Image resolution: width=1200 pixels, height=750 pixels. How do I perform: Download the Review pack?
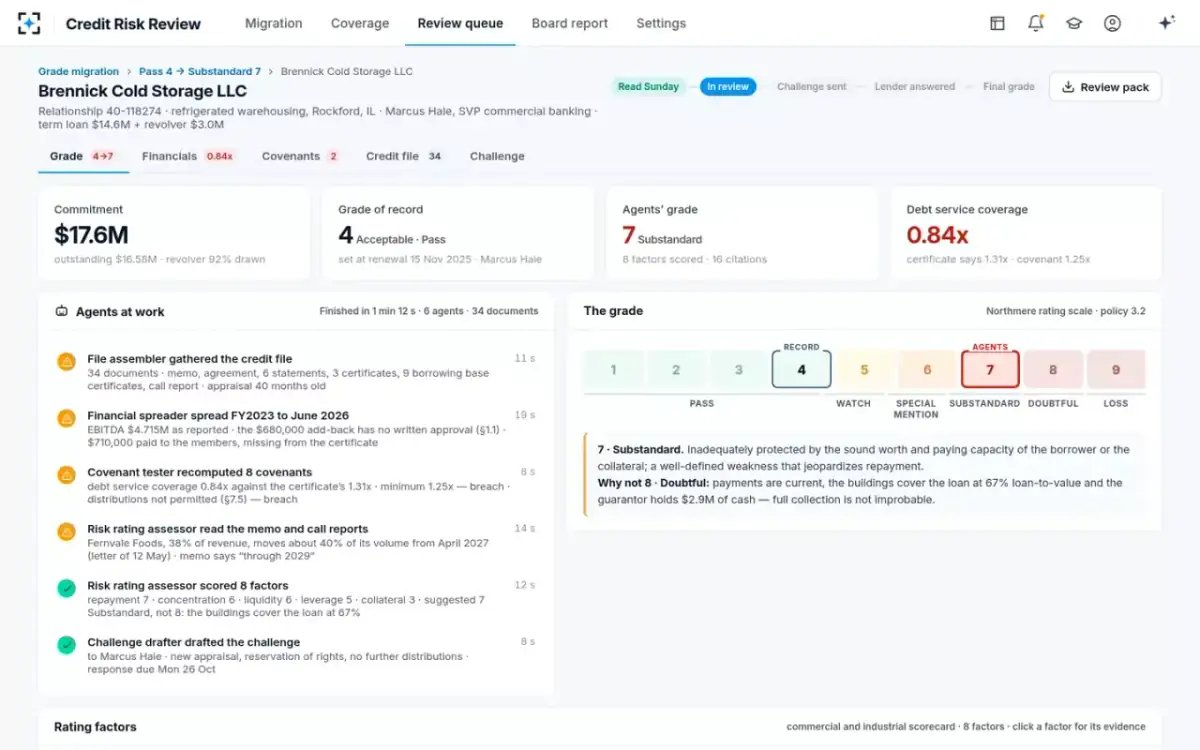coord(1105,87)
